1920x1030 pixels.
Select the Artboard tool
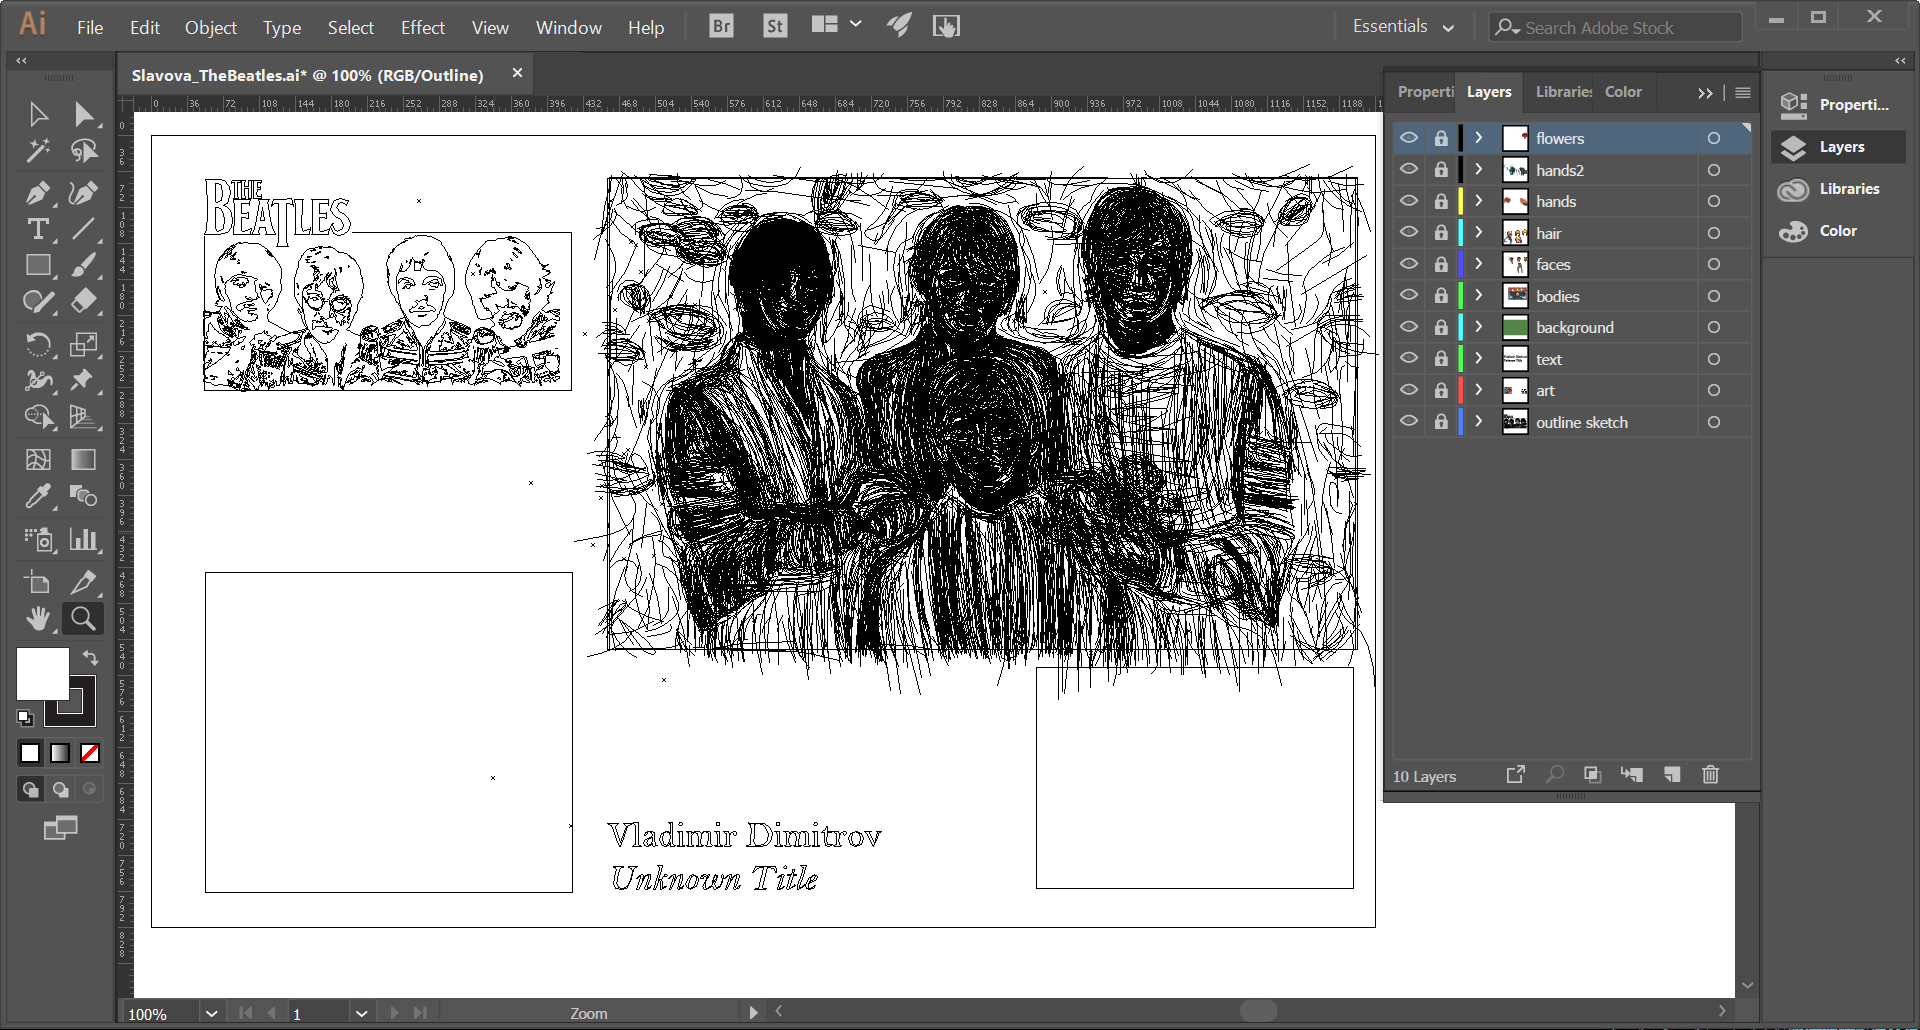click(x=38, y=583)
